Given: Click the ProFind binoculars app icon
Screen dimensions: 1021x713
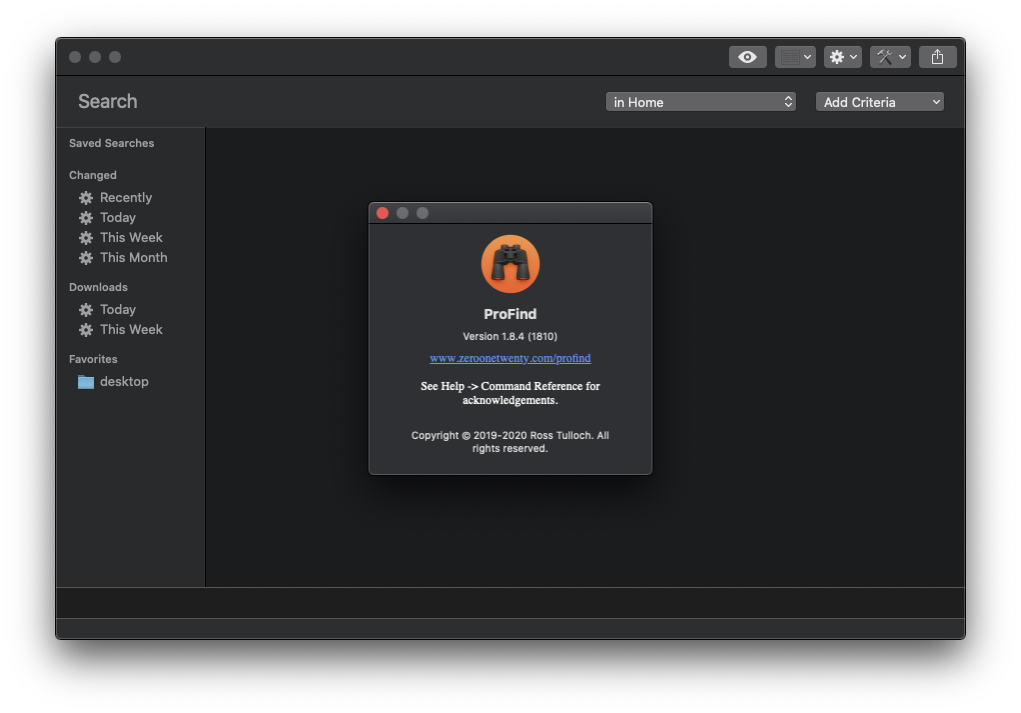Looking at the screenshot, I should (510, 264).
